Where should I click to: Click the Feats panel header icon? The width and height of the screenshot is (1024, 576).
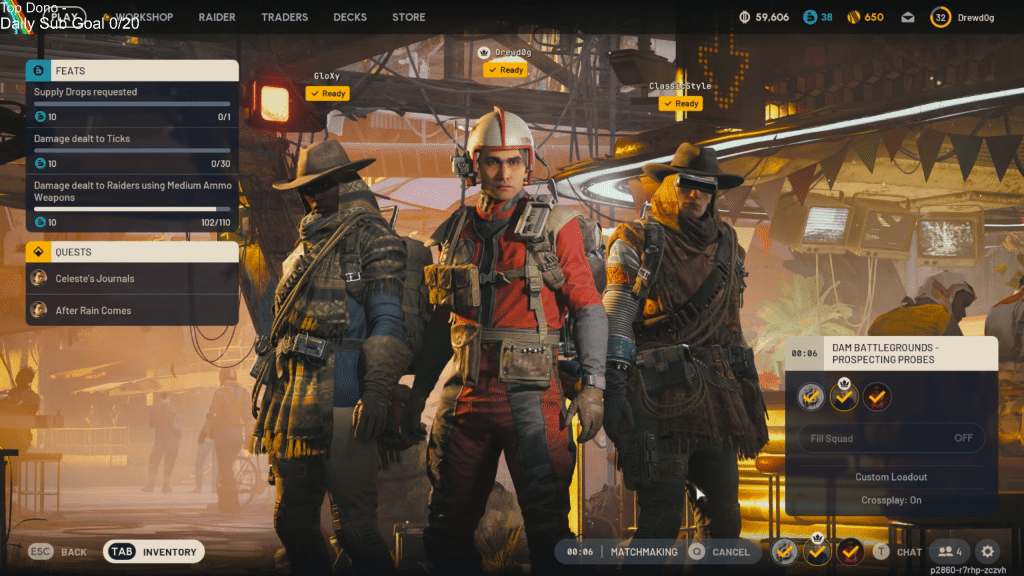pos(39,71)
